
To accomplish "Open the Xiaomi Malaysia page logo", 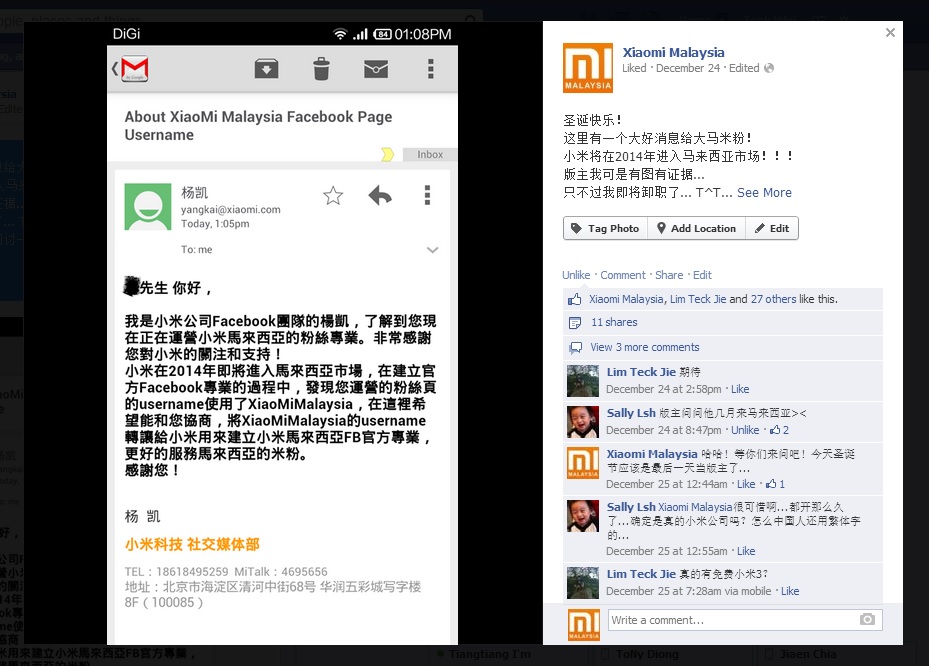I will point(588,68).
